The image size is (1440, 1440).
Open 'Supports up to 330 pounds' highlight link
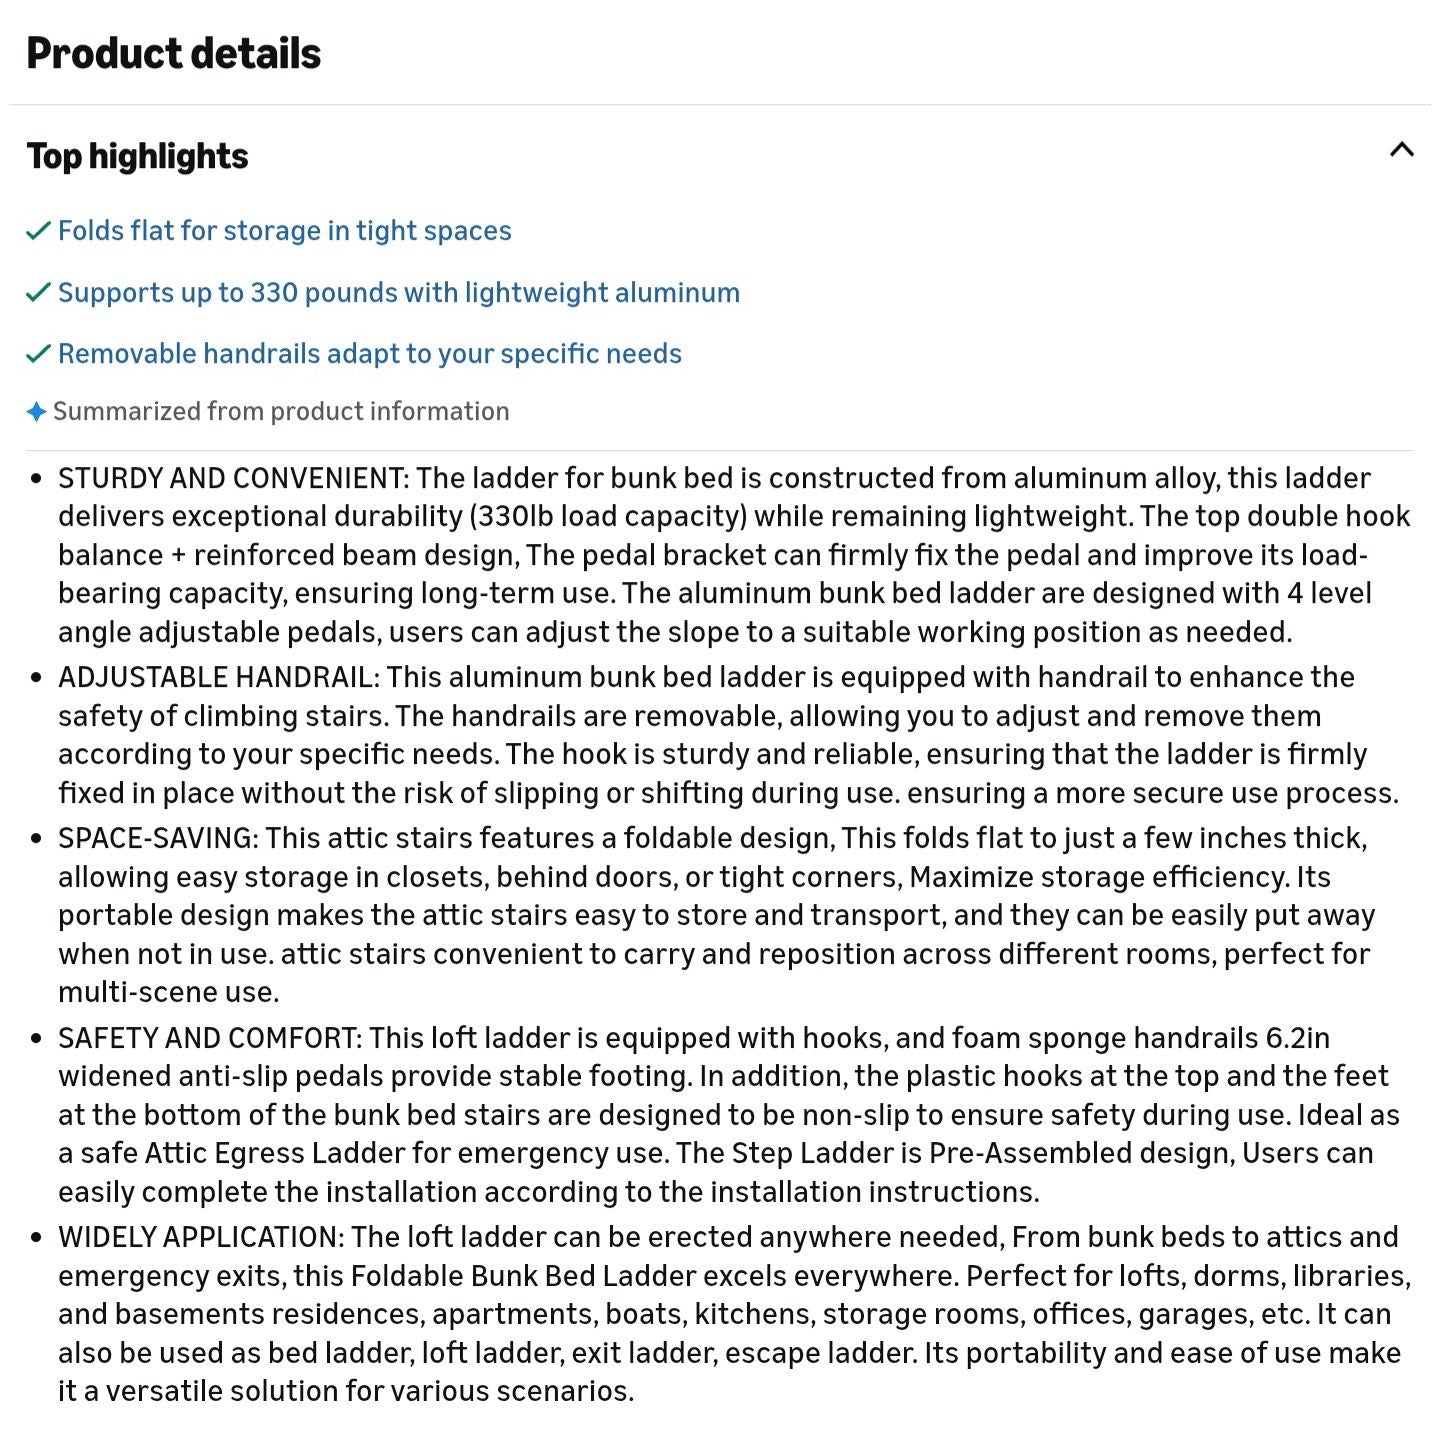(398, 293)
